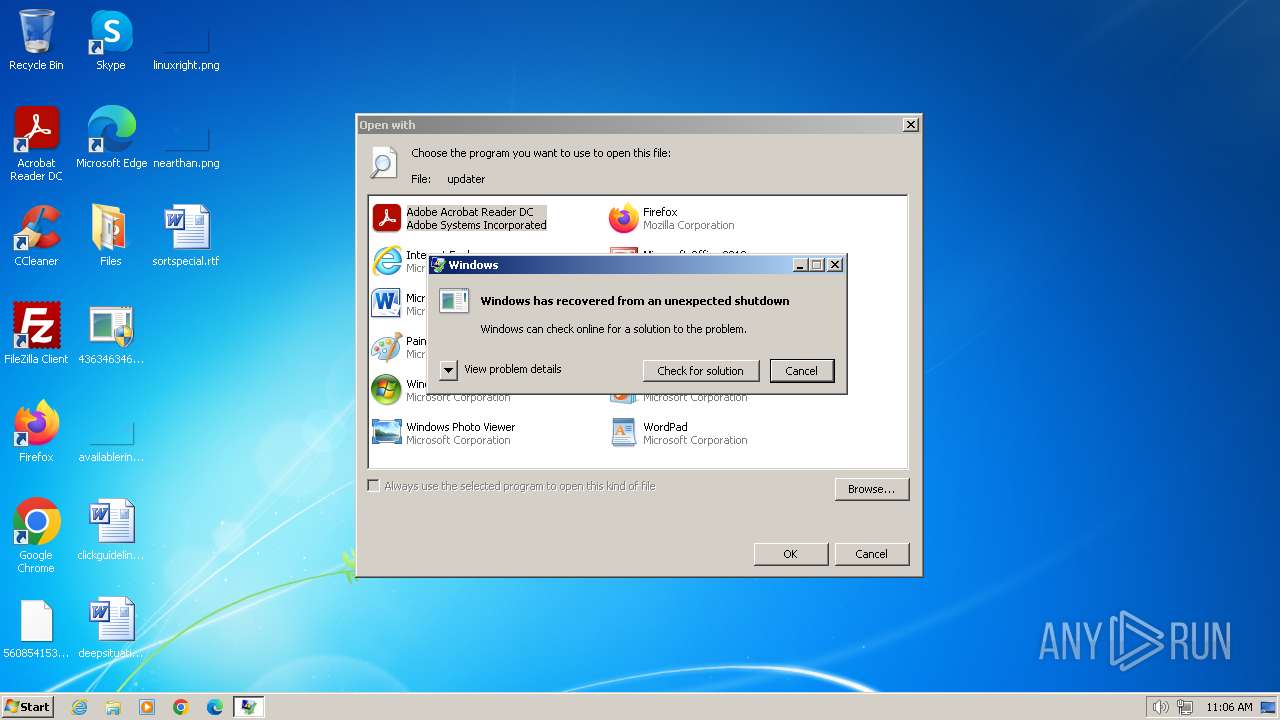This screenshot has width=1280, height=720.
Task: Select the CCleaner desktop shortcut
Action: coord(36,236)
